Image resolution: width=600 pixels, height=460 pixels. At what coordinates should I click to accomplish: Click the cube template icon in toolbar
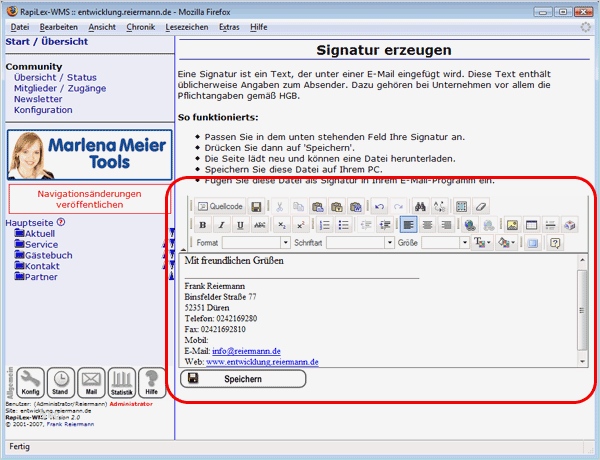(x=569, y=225)
